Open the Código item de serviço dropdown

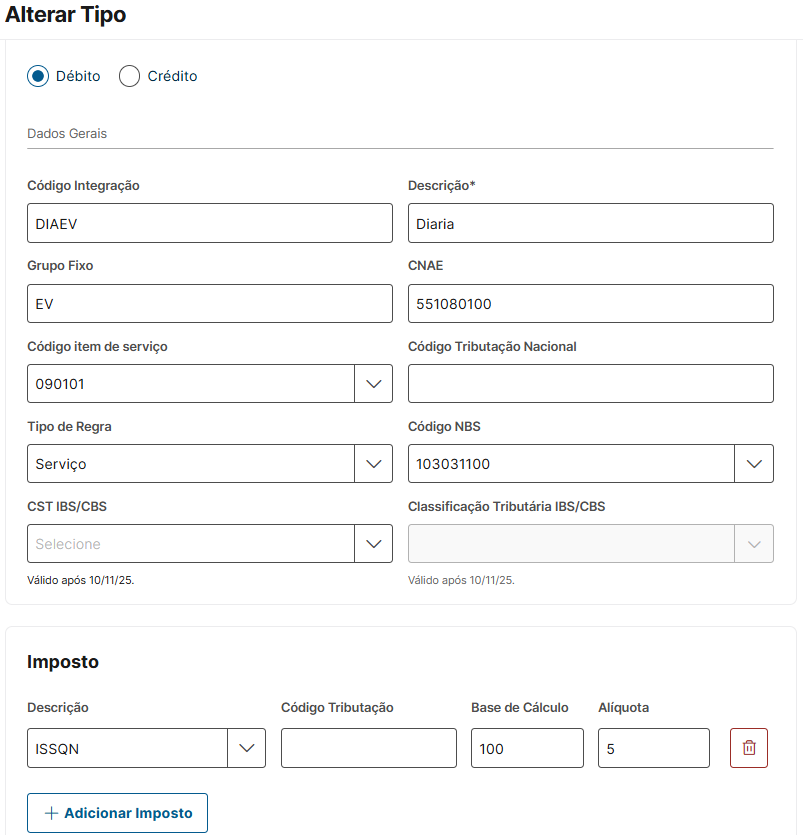pos(373,384)
